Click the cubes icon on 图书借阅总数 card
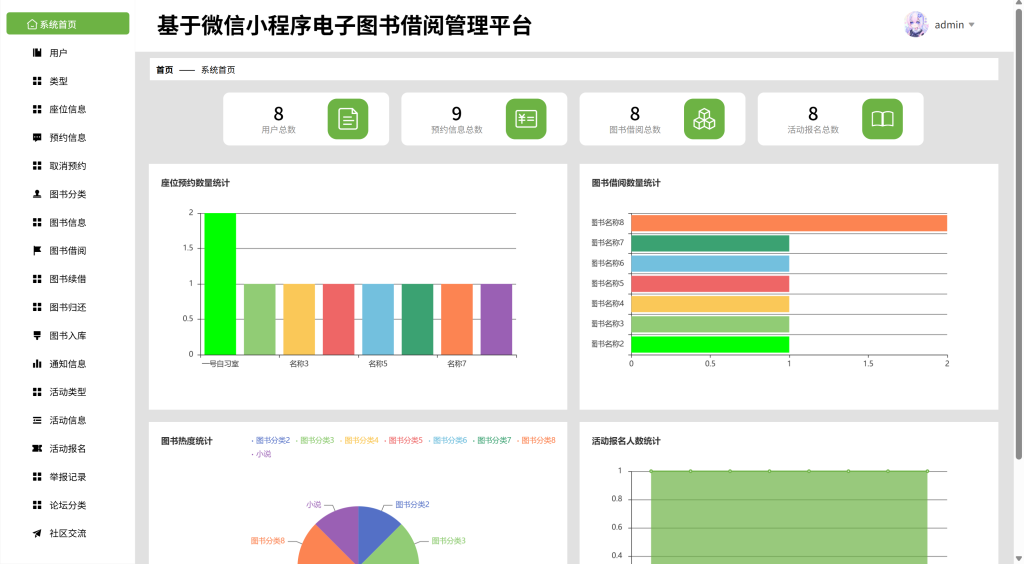 704,119
